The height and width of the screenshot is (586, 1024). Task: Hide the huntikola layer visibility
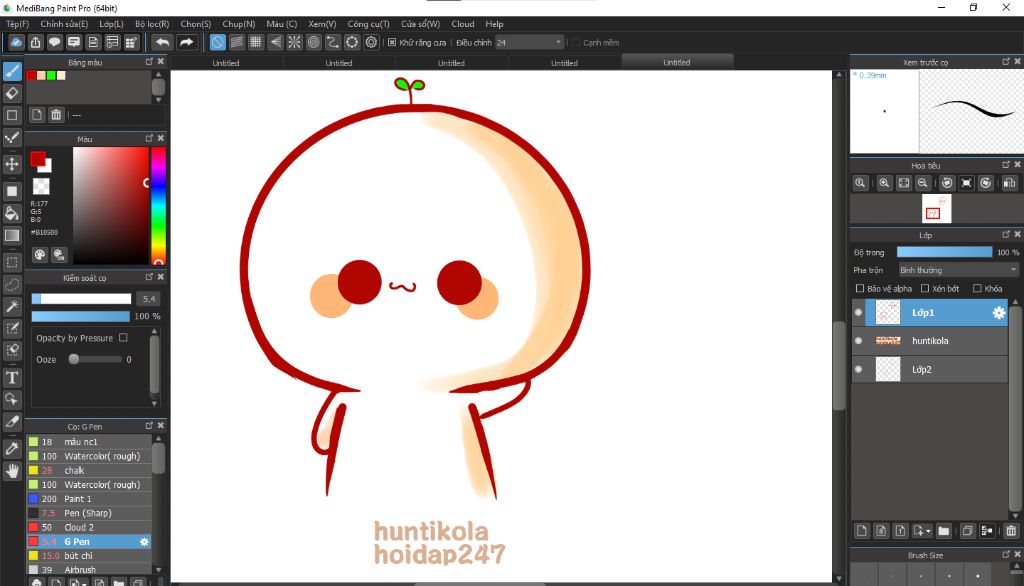858,340
